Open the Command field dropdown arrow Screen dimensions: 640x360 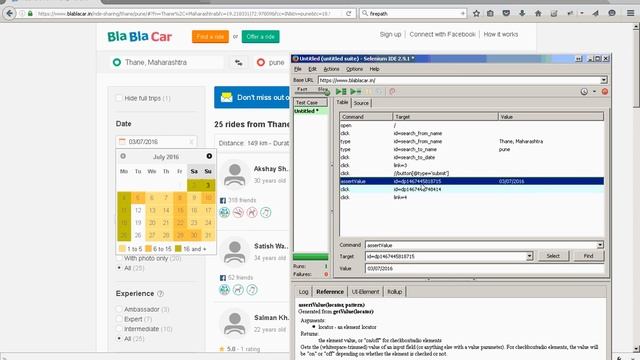[600, 245]
